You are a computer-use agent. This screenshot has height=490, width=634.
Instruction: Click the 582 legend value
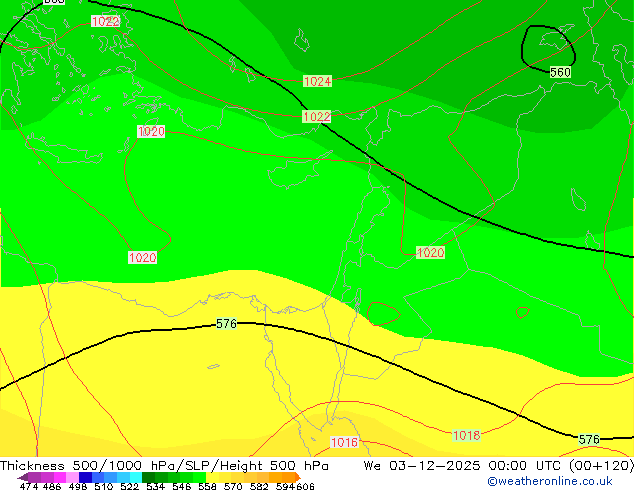[x=259, y=486]
